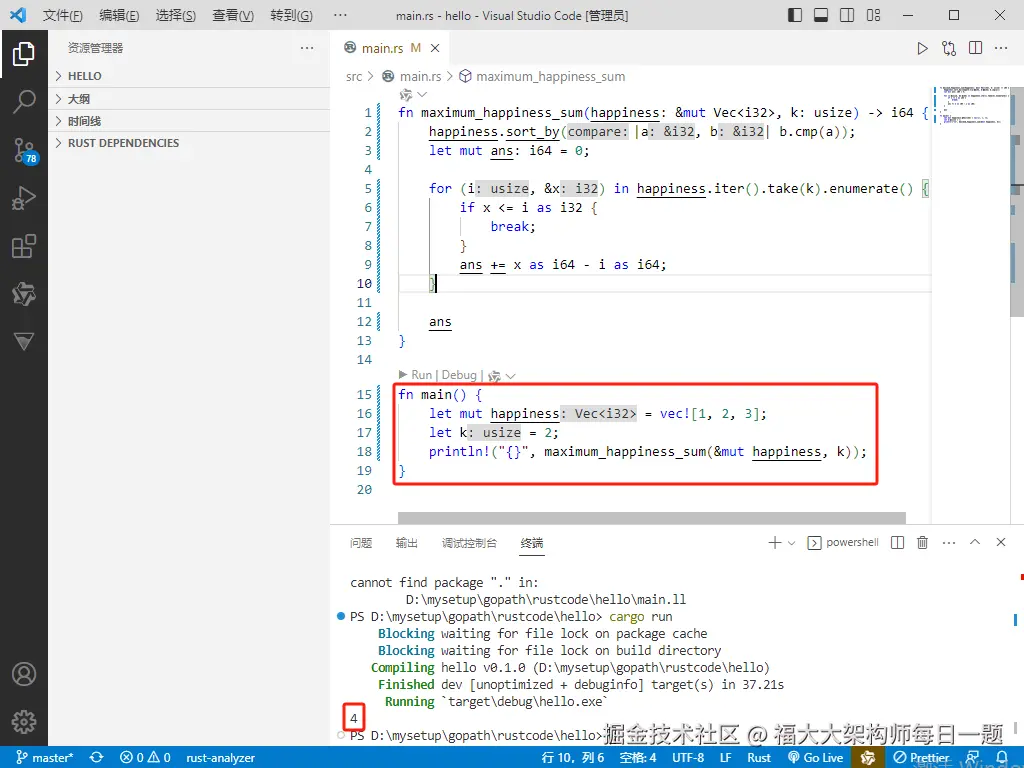Click the editor horizontal scrollbar
The width and height of the screenshot is (1024, 768).
point(651,518)
